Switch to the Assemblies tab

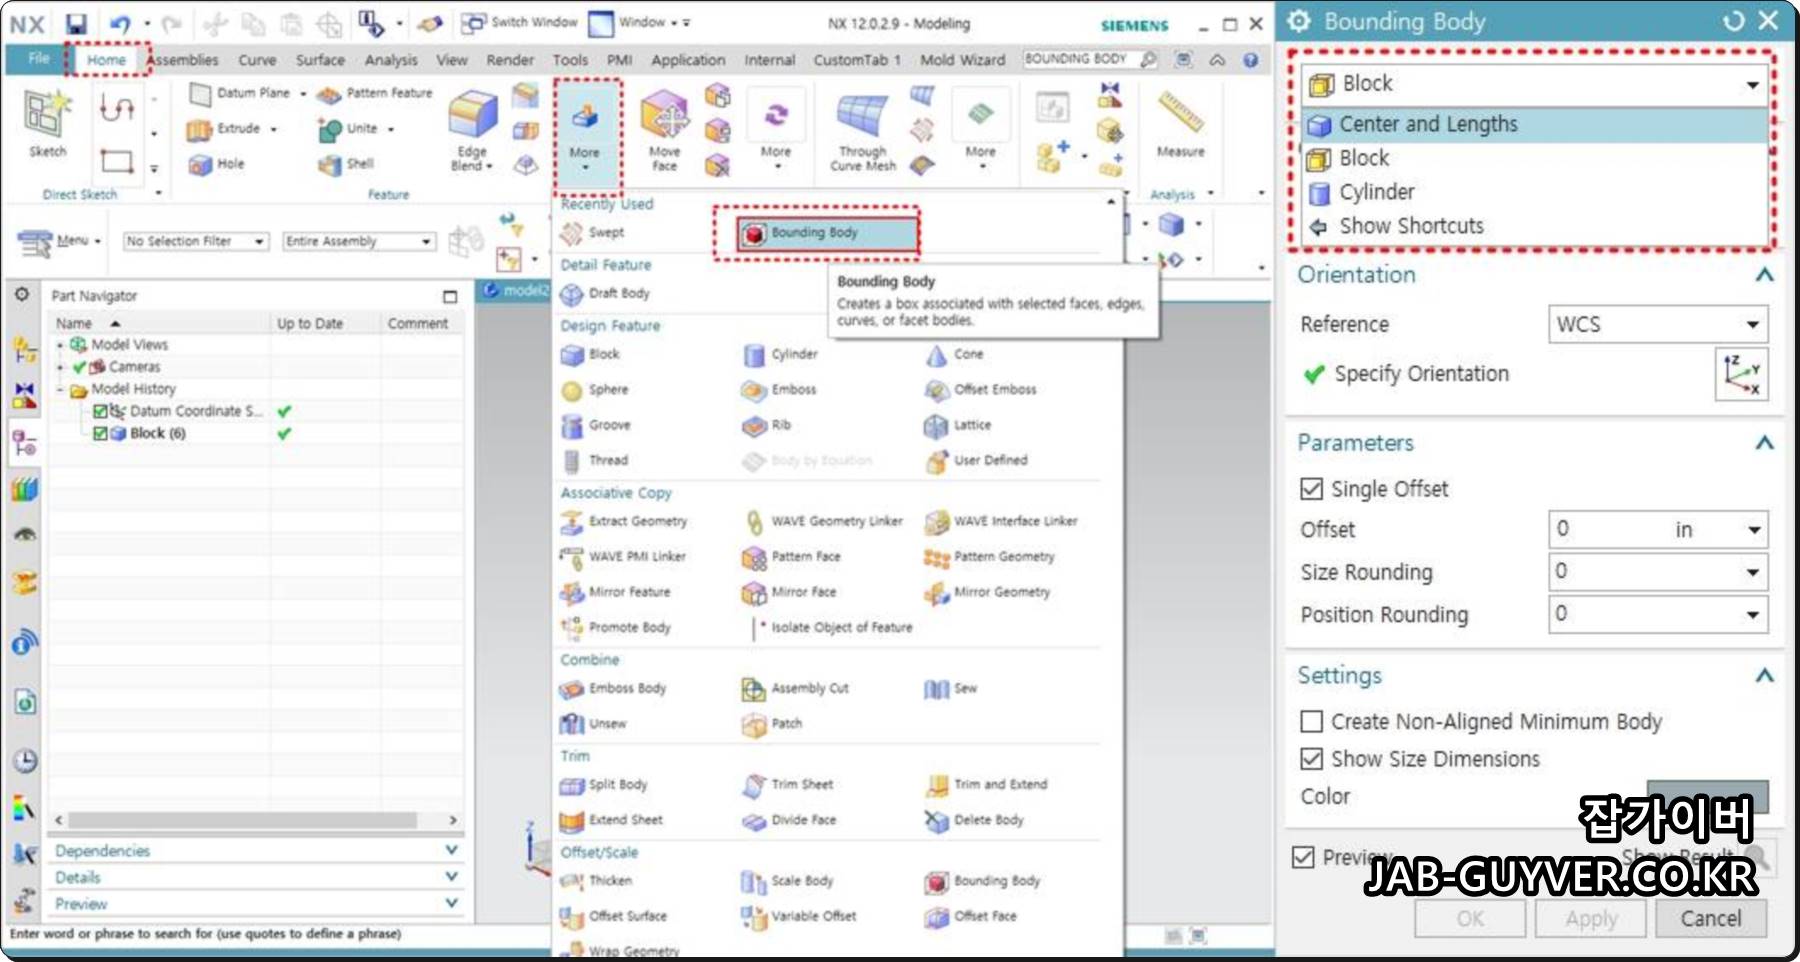coord(183,61)
